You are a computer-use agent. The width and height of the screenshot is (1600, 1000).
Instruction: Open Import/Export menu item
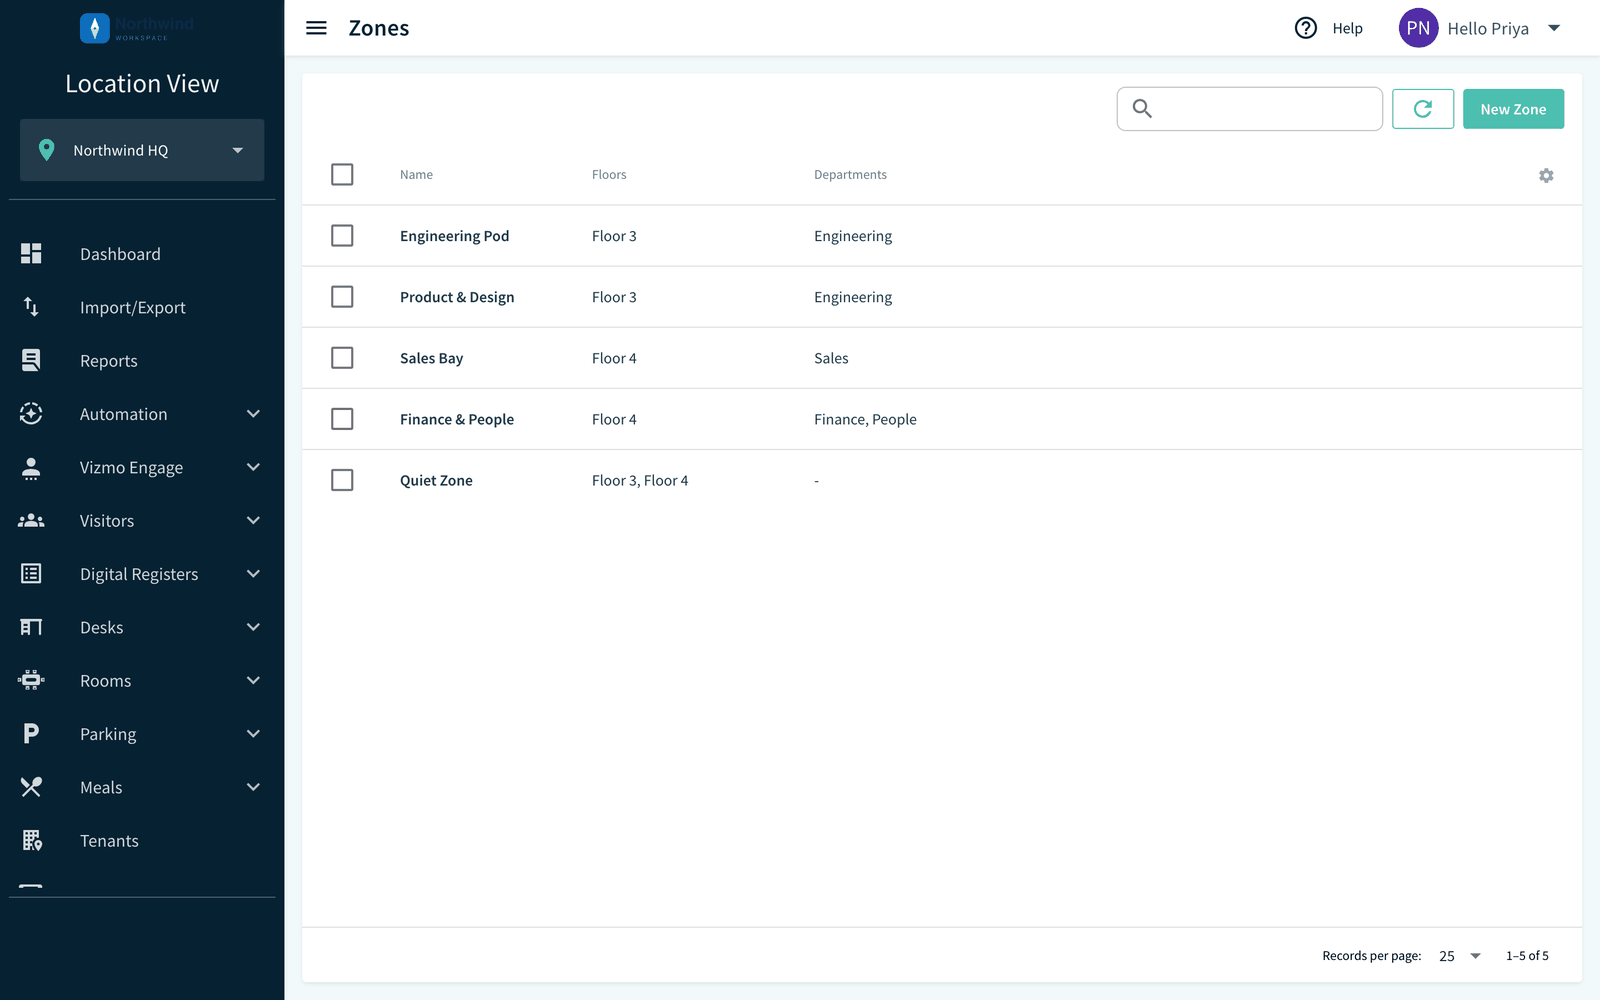coord(133,307)
